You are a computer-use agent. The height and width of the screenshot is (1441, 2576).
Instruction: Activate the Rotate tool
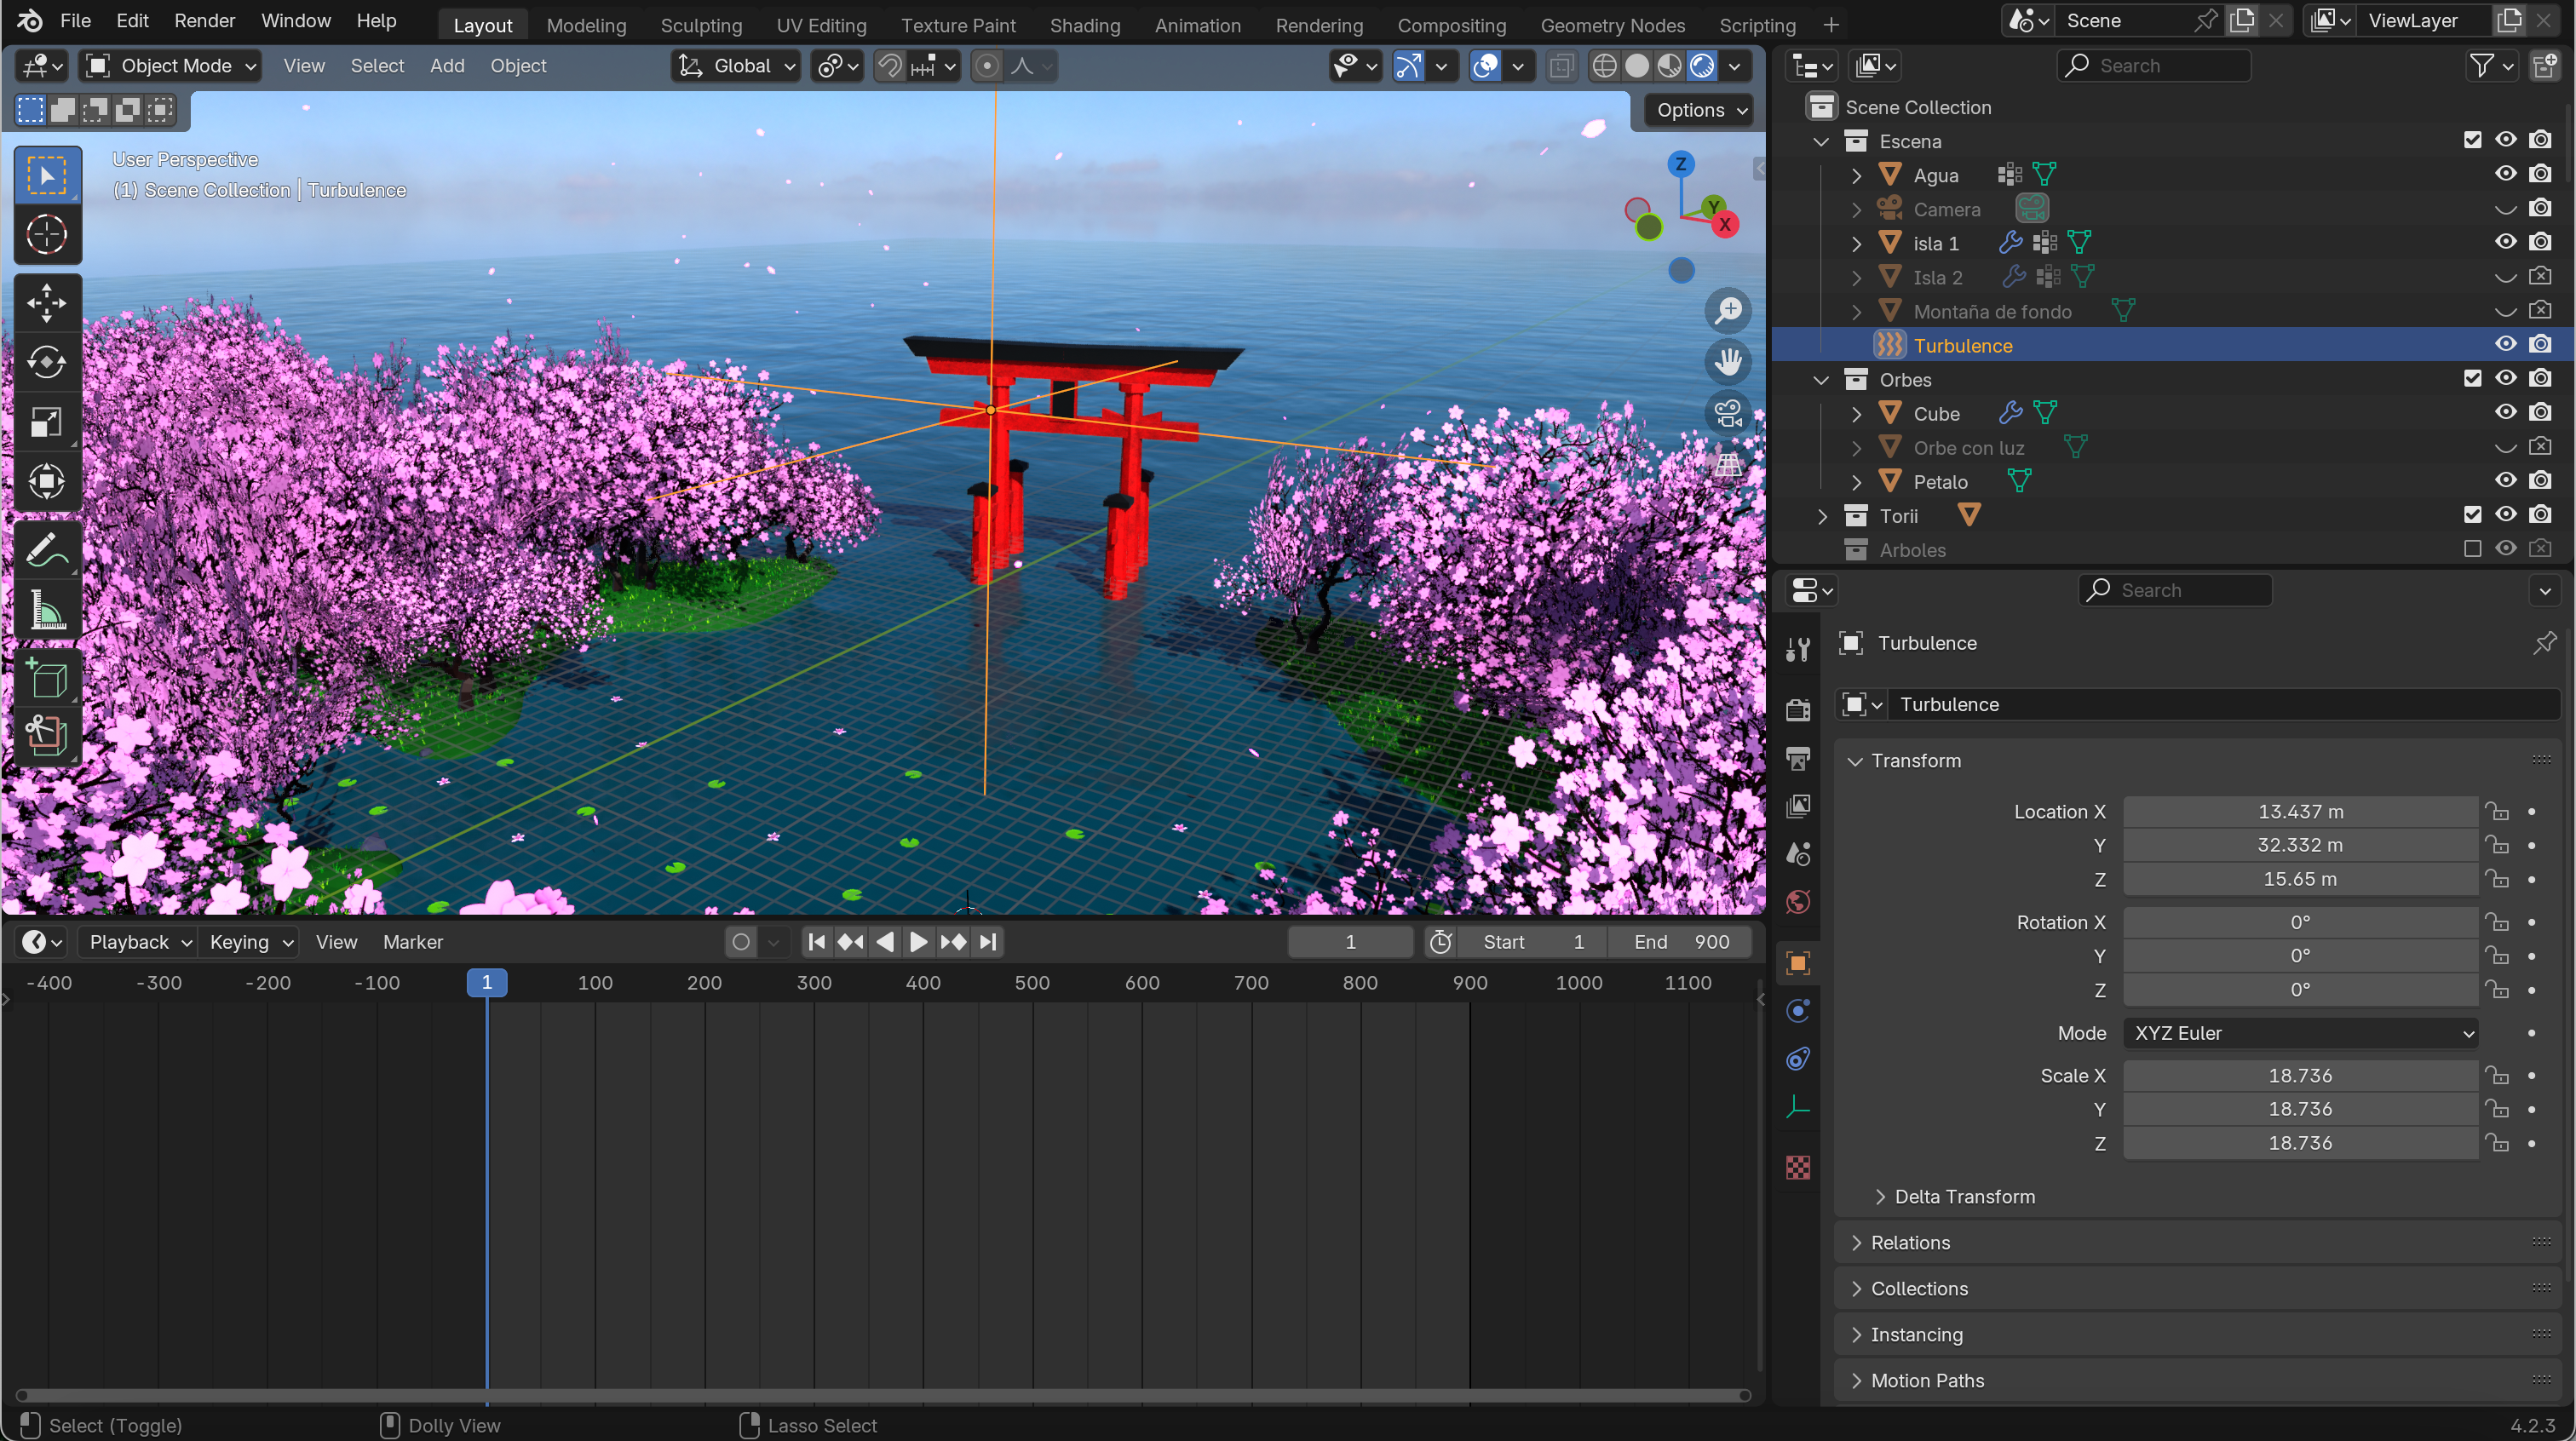click(x=46, y=362)
